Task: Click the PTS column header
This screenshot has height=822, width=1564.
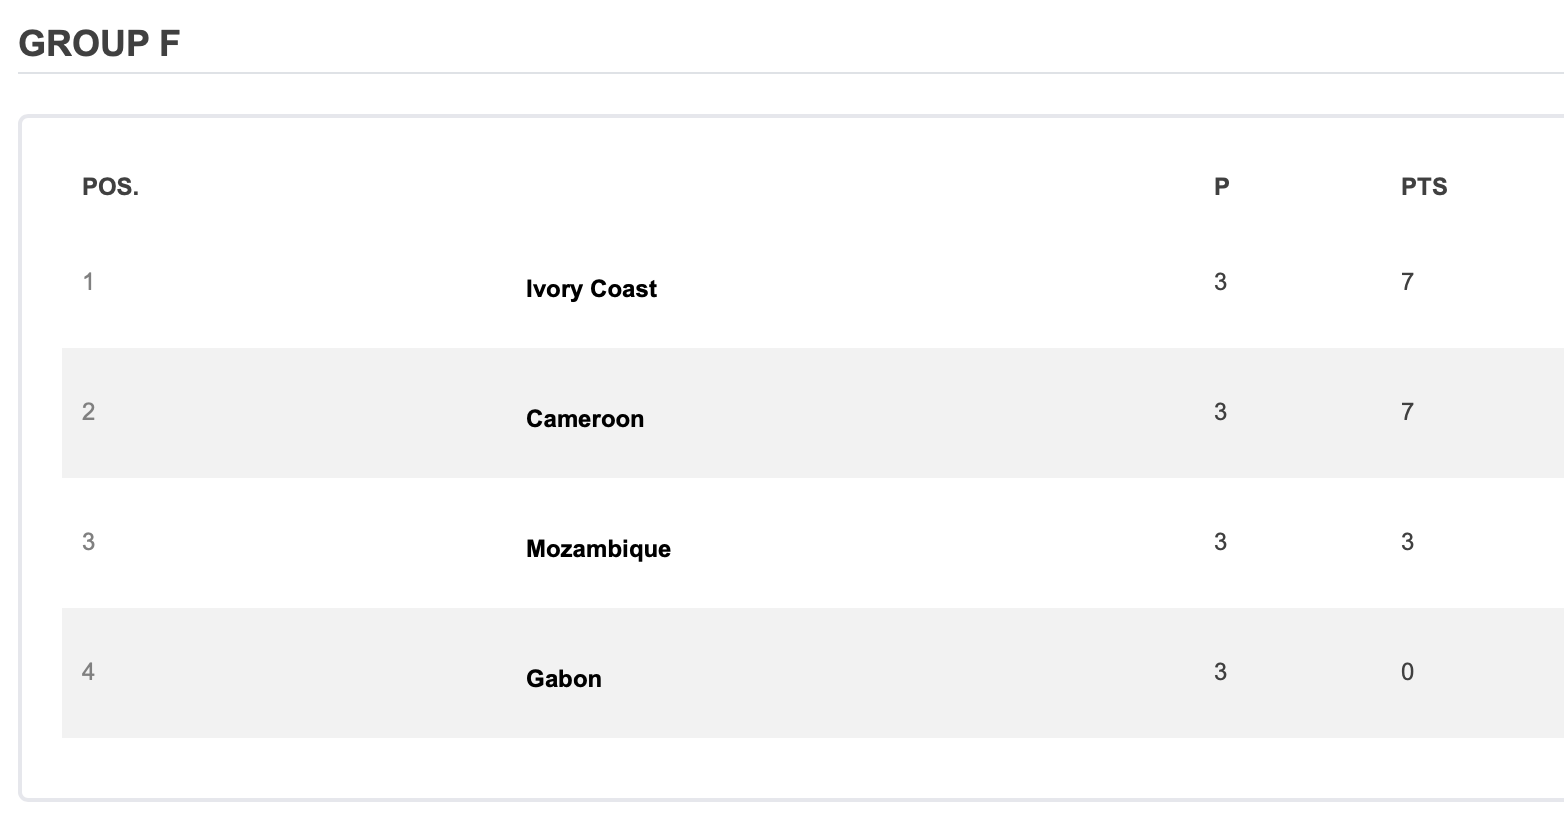Action: coord(1424,187)
